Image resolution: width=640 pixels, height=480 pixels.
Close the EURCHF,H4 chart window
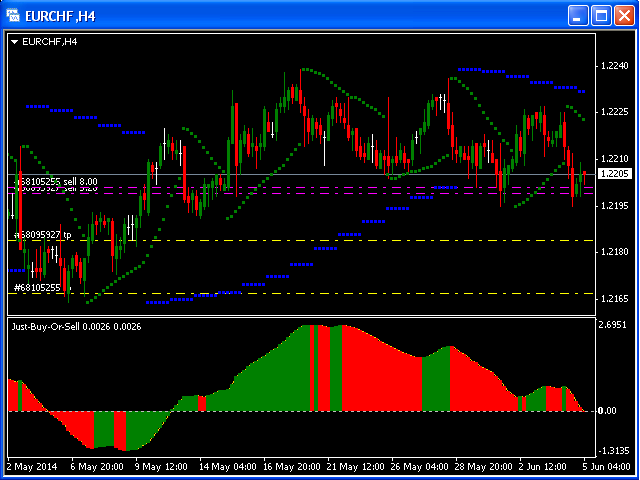click(x=625, y=16)
